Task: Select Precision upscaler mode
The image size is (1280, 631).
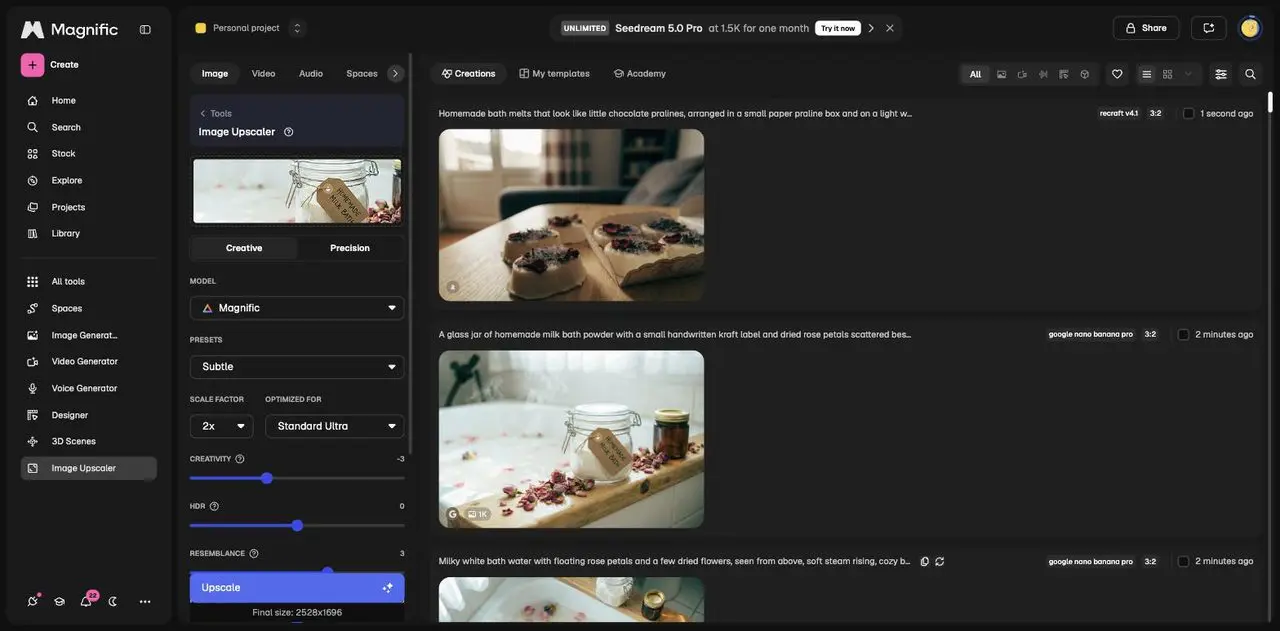Action: point(350,248)
